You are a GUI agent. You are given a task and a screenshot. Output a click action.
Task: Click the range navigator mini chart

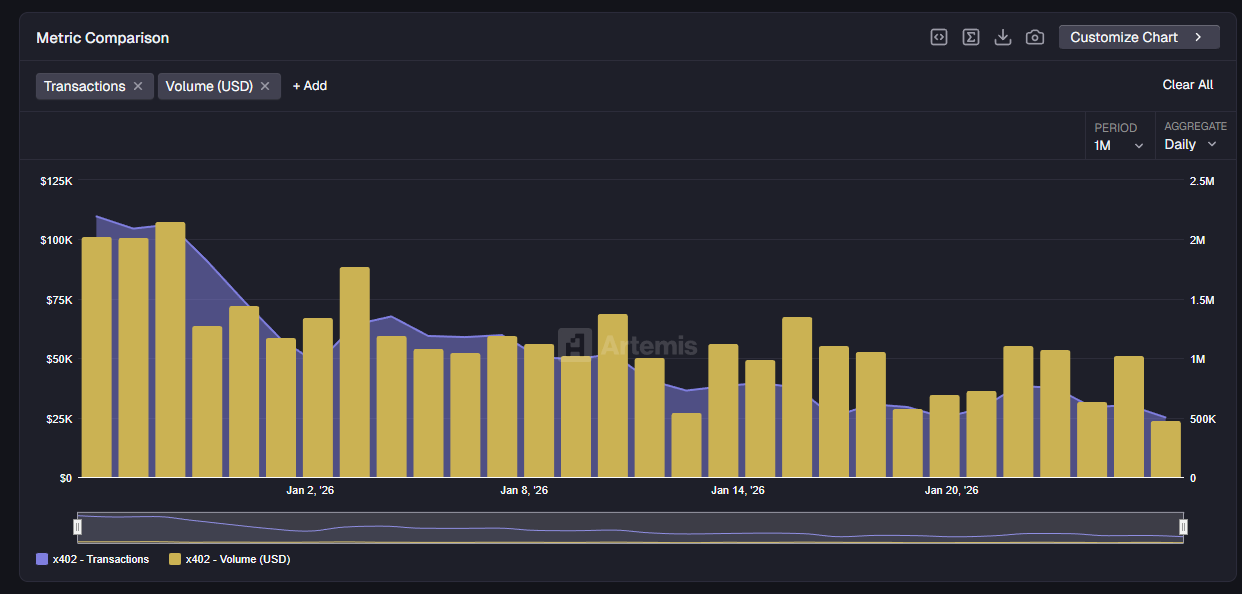pos(630,527)
